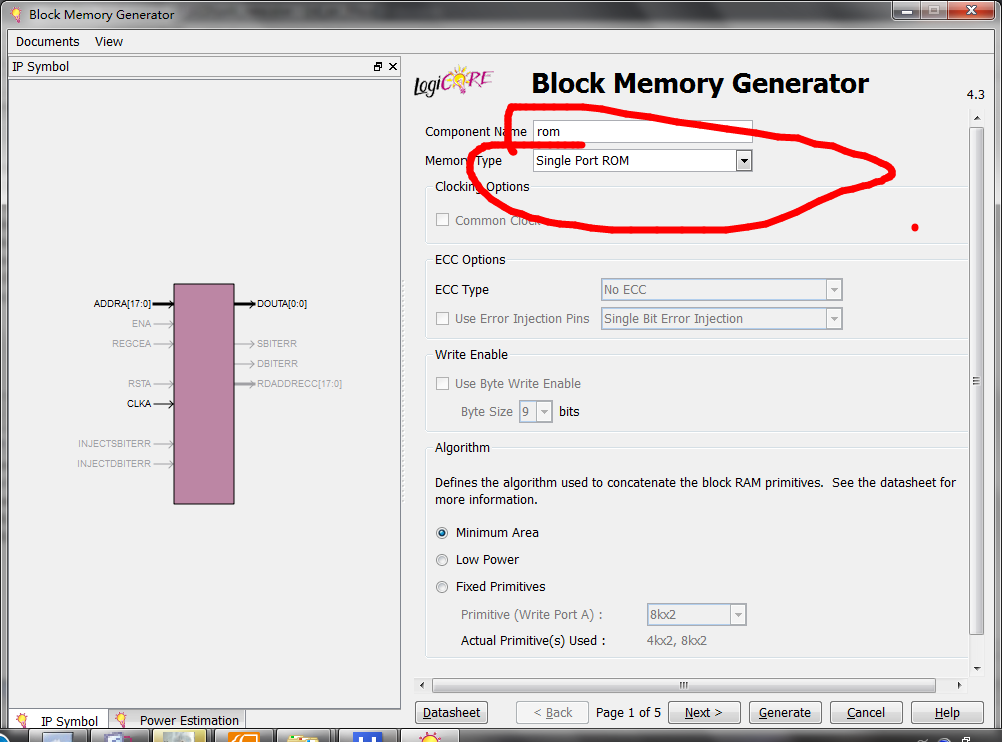Click the horizontal scrollbar left arrow
The image size is (1002, 742).
(x=422, y=685)
